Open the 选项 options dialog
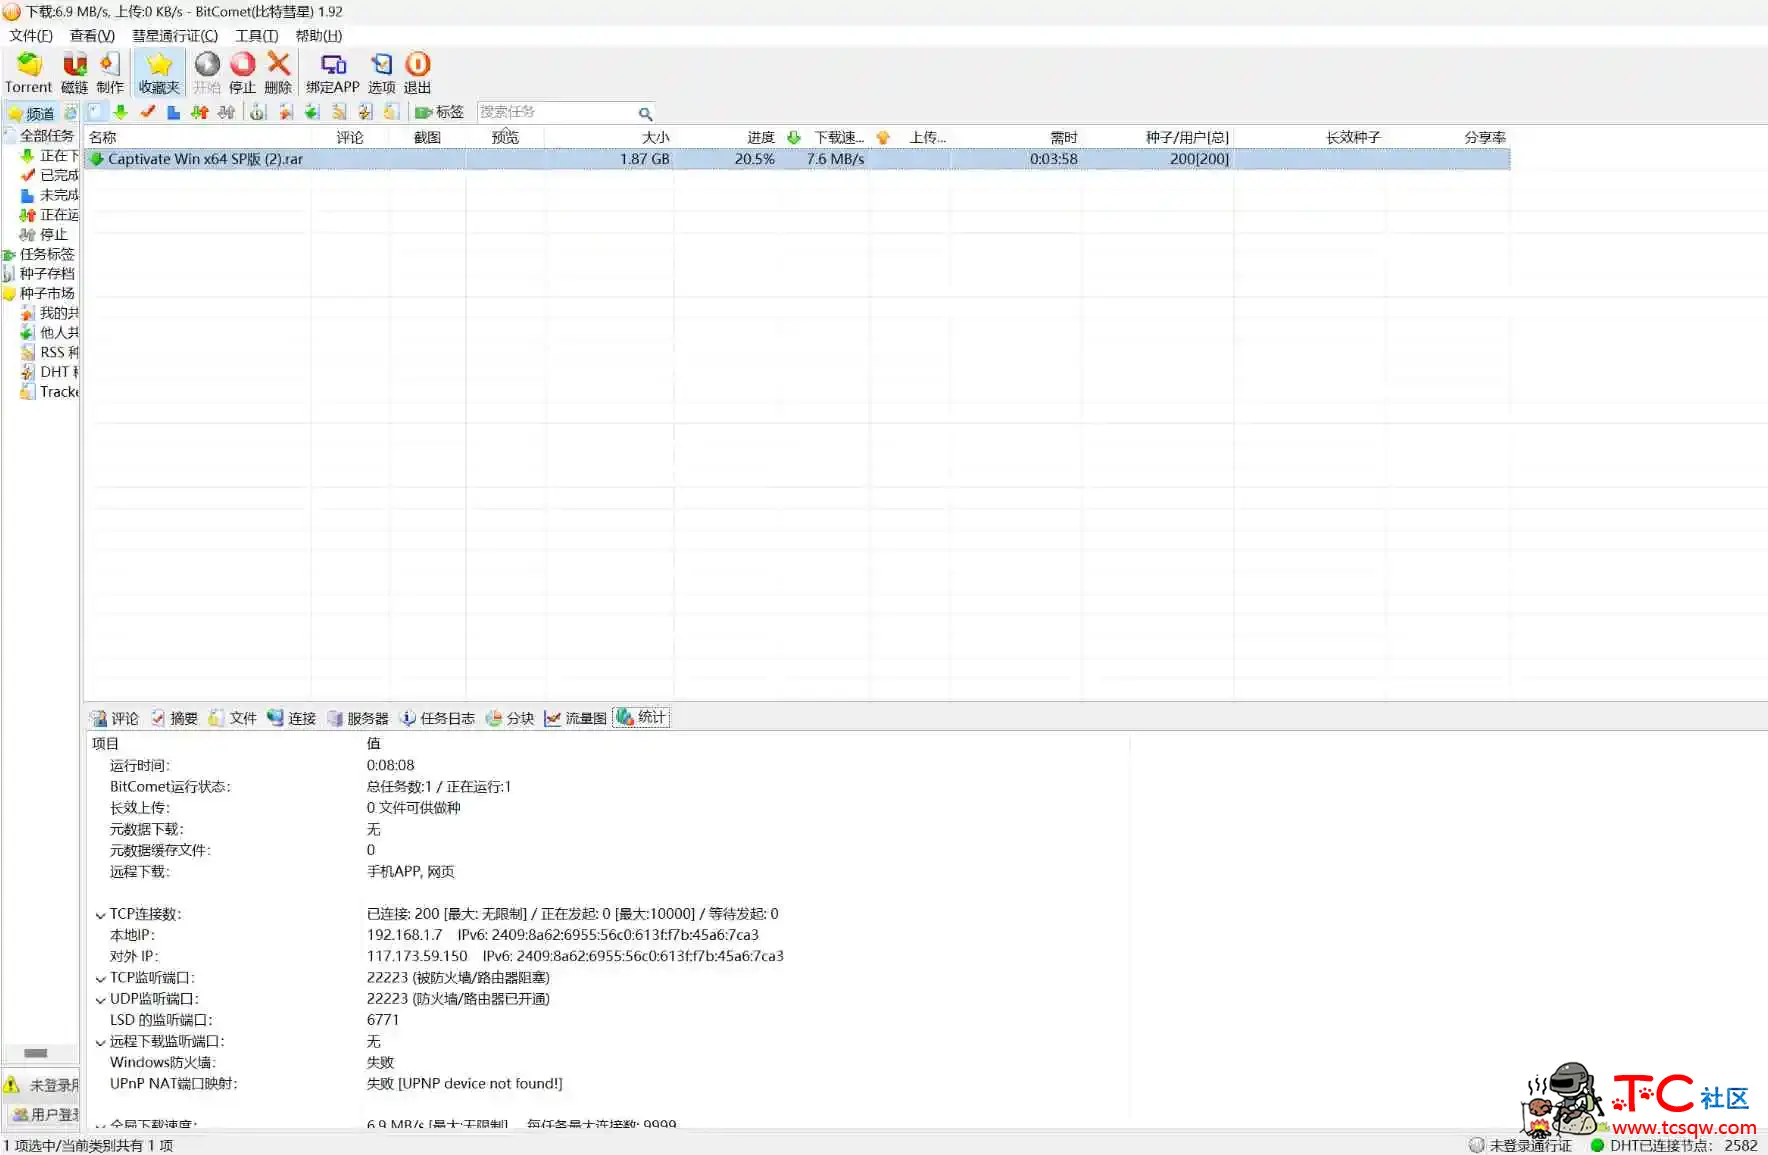This screenshot has width=1768, height=1155. click(x=381, y=73)
